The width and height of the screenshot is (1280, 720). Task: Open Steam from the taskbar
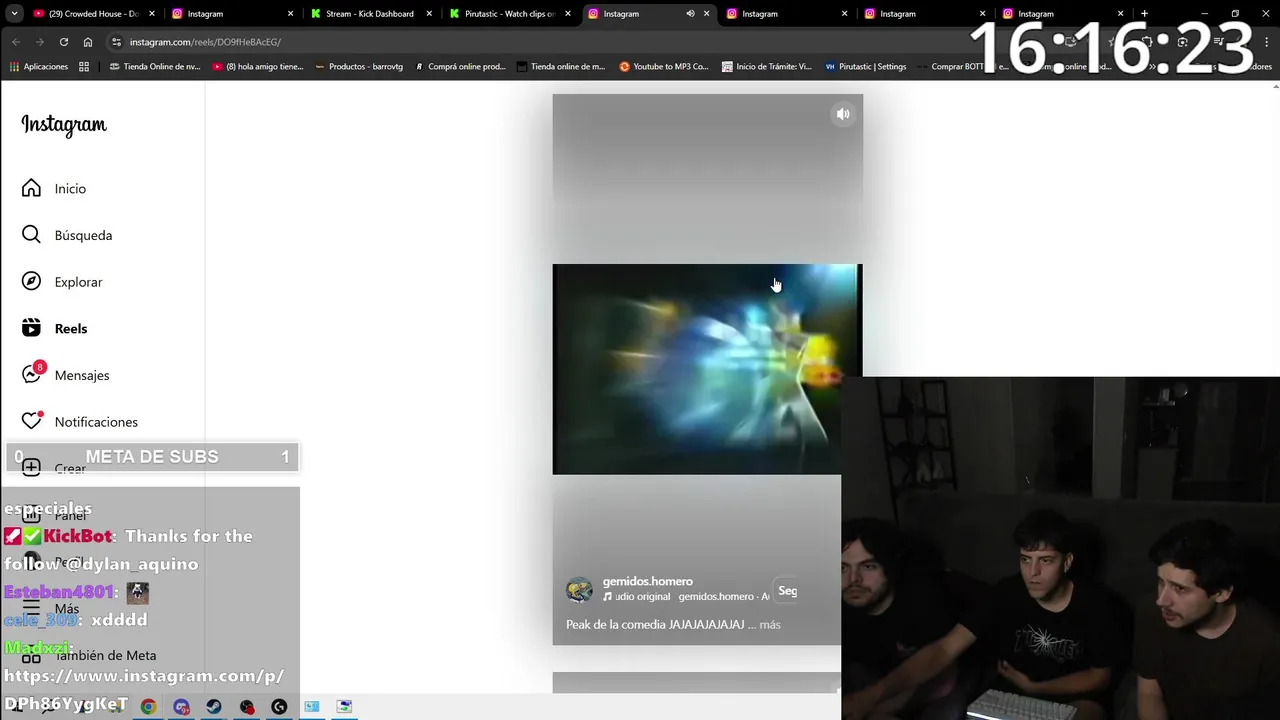click(214, 707)
